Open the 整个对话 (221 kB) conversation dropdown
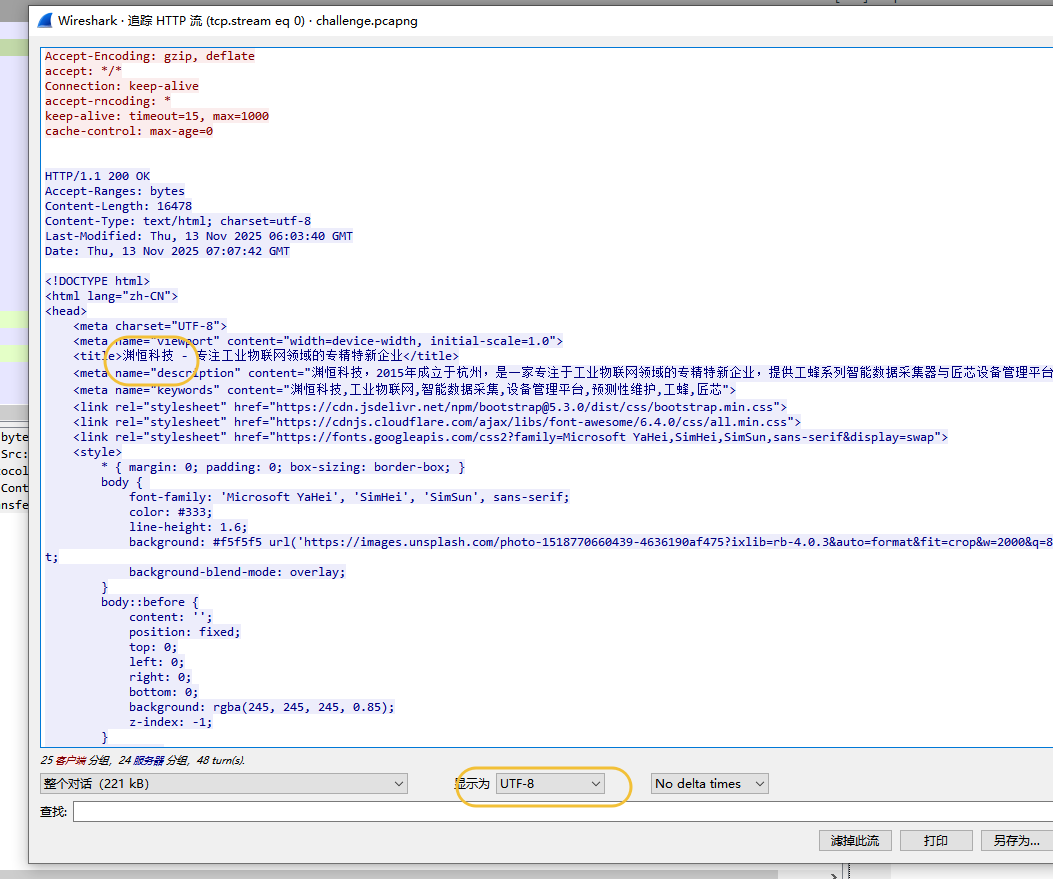 (x=223, y=784)
